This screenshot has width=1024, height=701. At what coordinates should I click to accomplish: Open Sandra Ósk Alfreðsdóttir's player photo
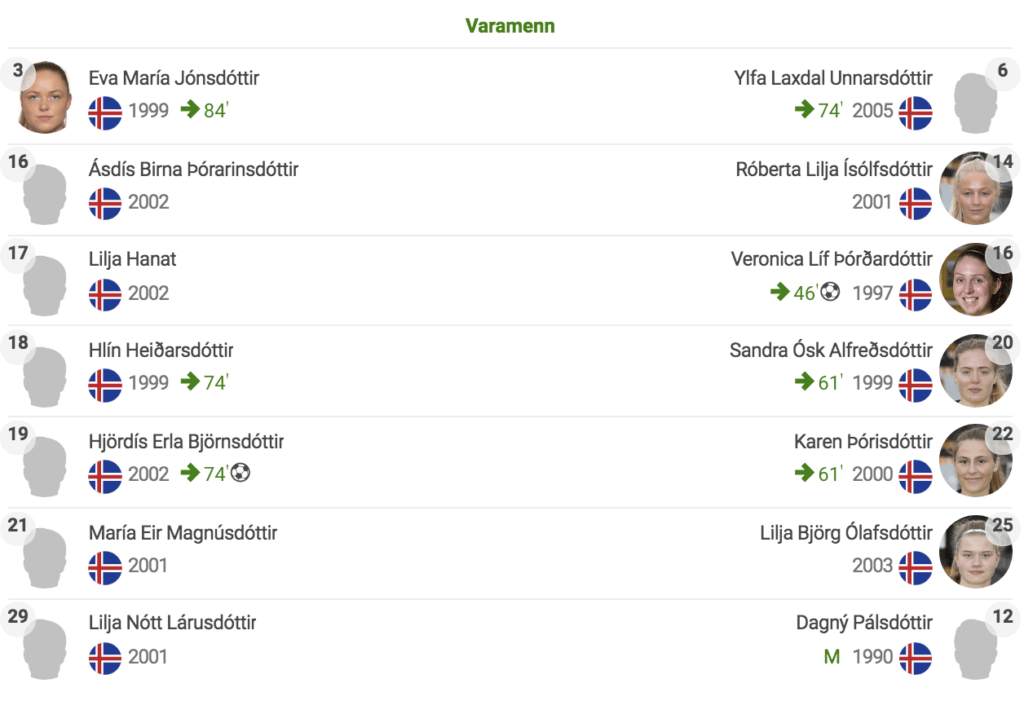976,370
